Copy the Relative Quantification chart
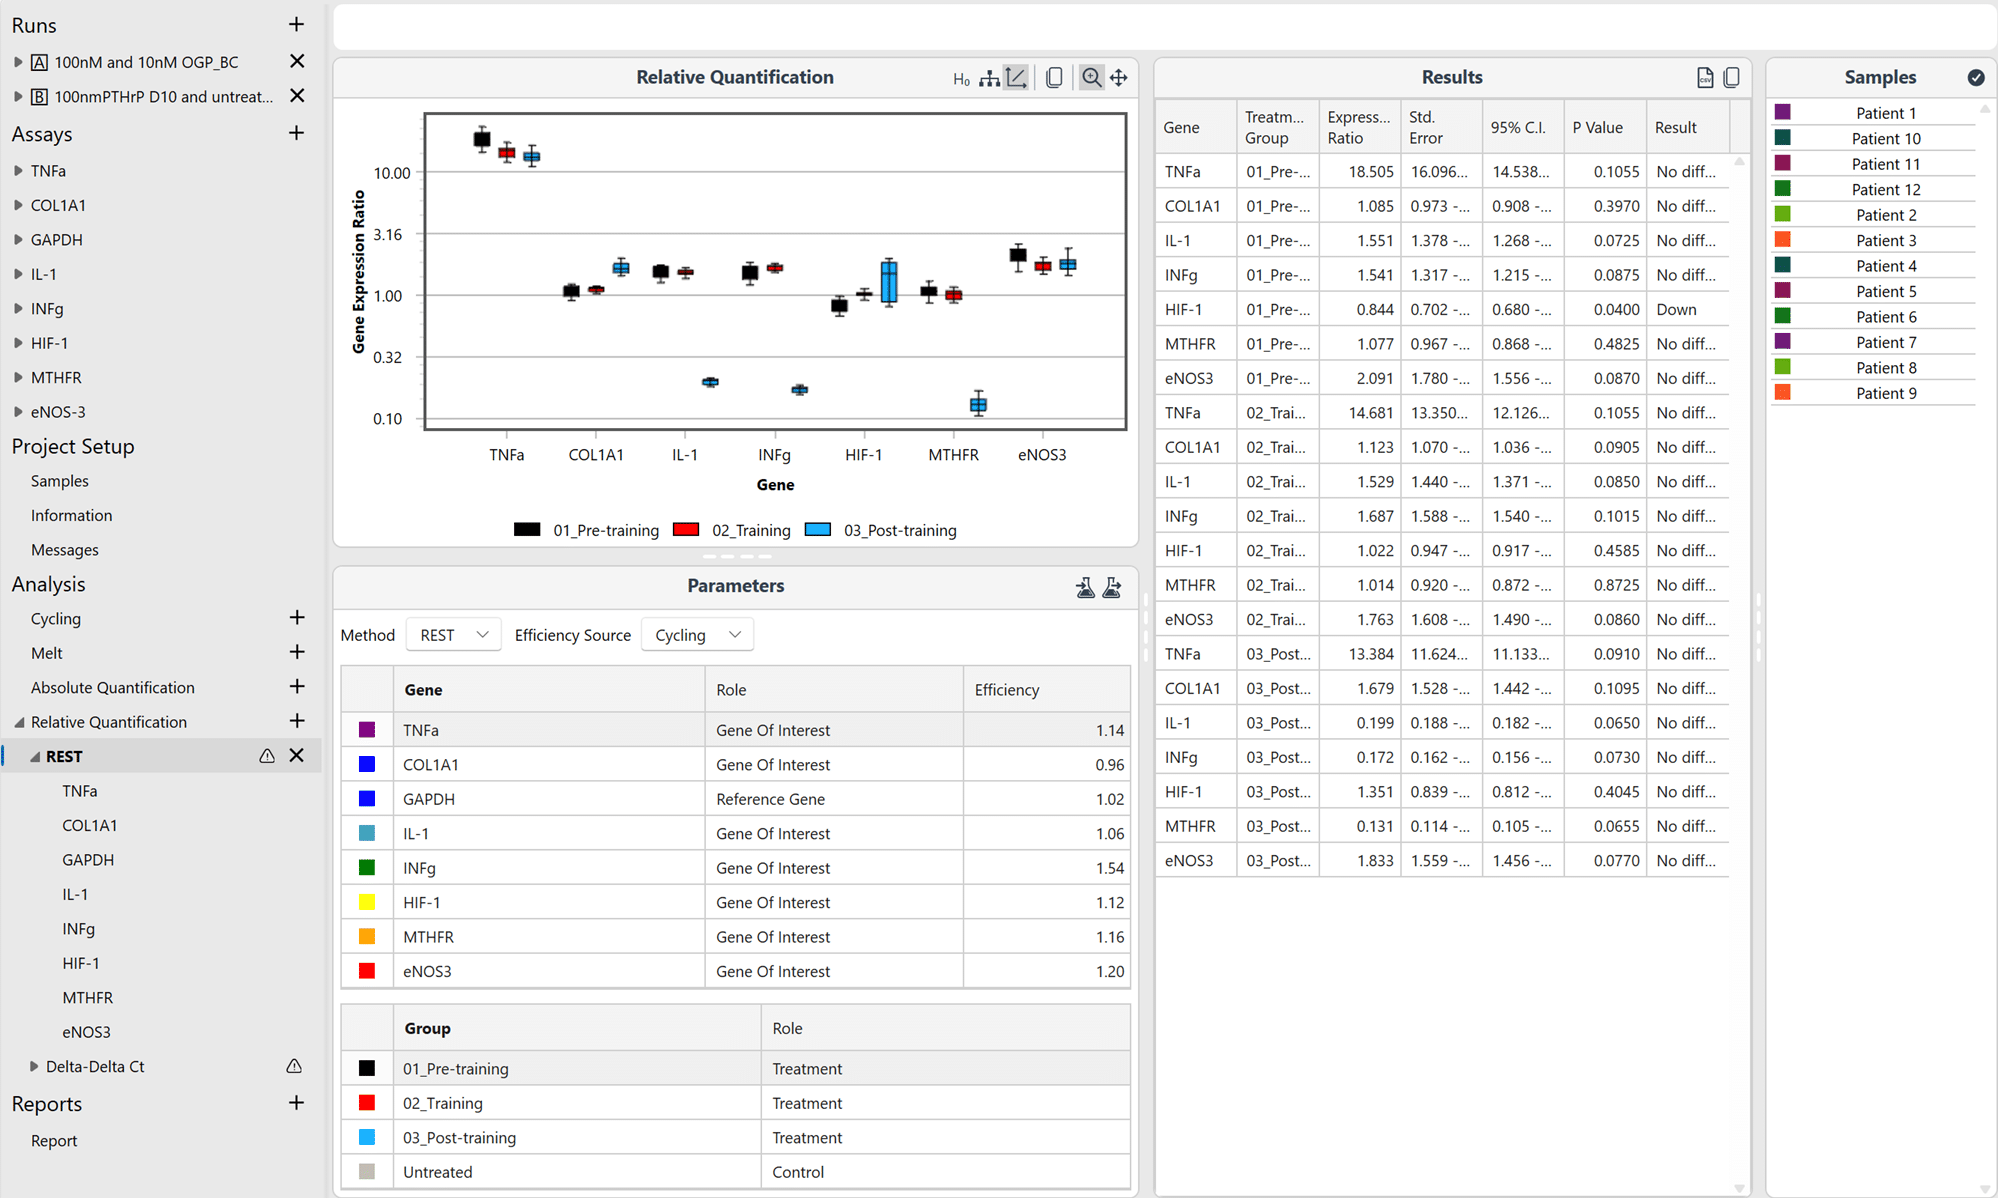1998x1198 pixels. tap(1054, 78)
